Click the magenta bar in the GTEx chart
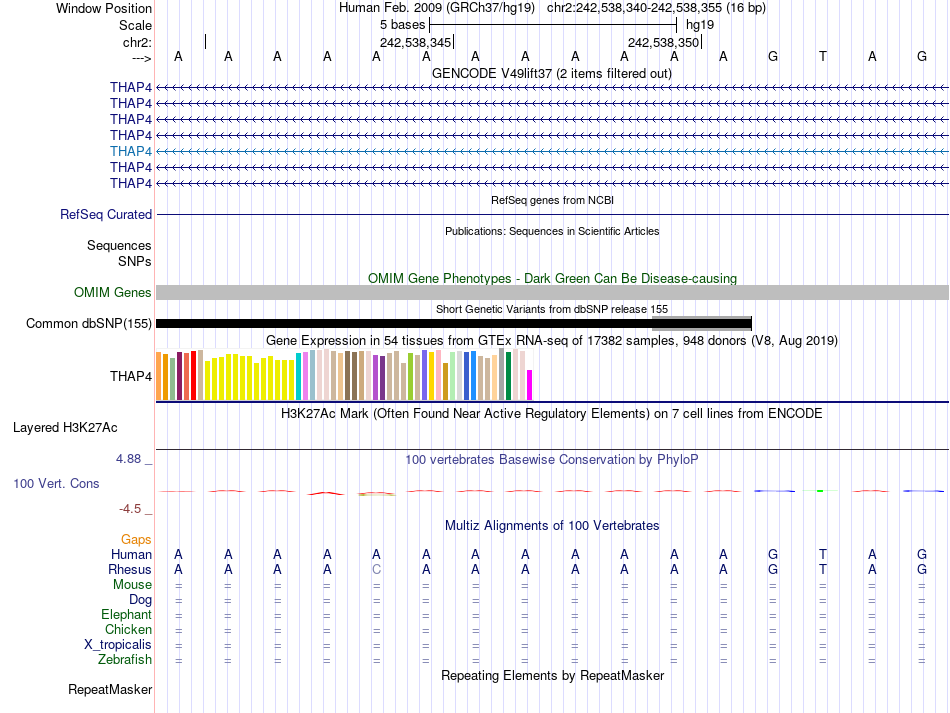Screen dimensions: 950x713 (530, 385)
